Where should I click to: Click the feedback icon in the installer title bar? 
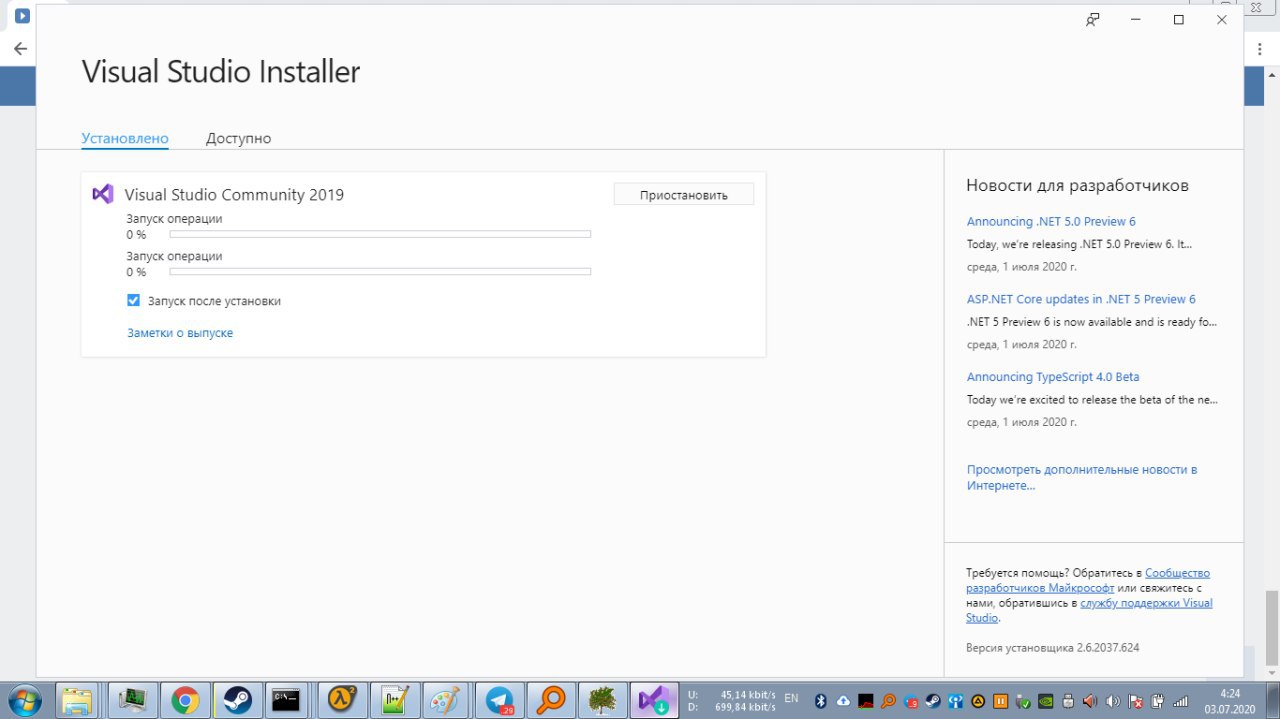(x=1093, y=20)
